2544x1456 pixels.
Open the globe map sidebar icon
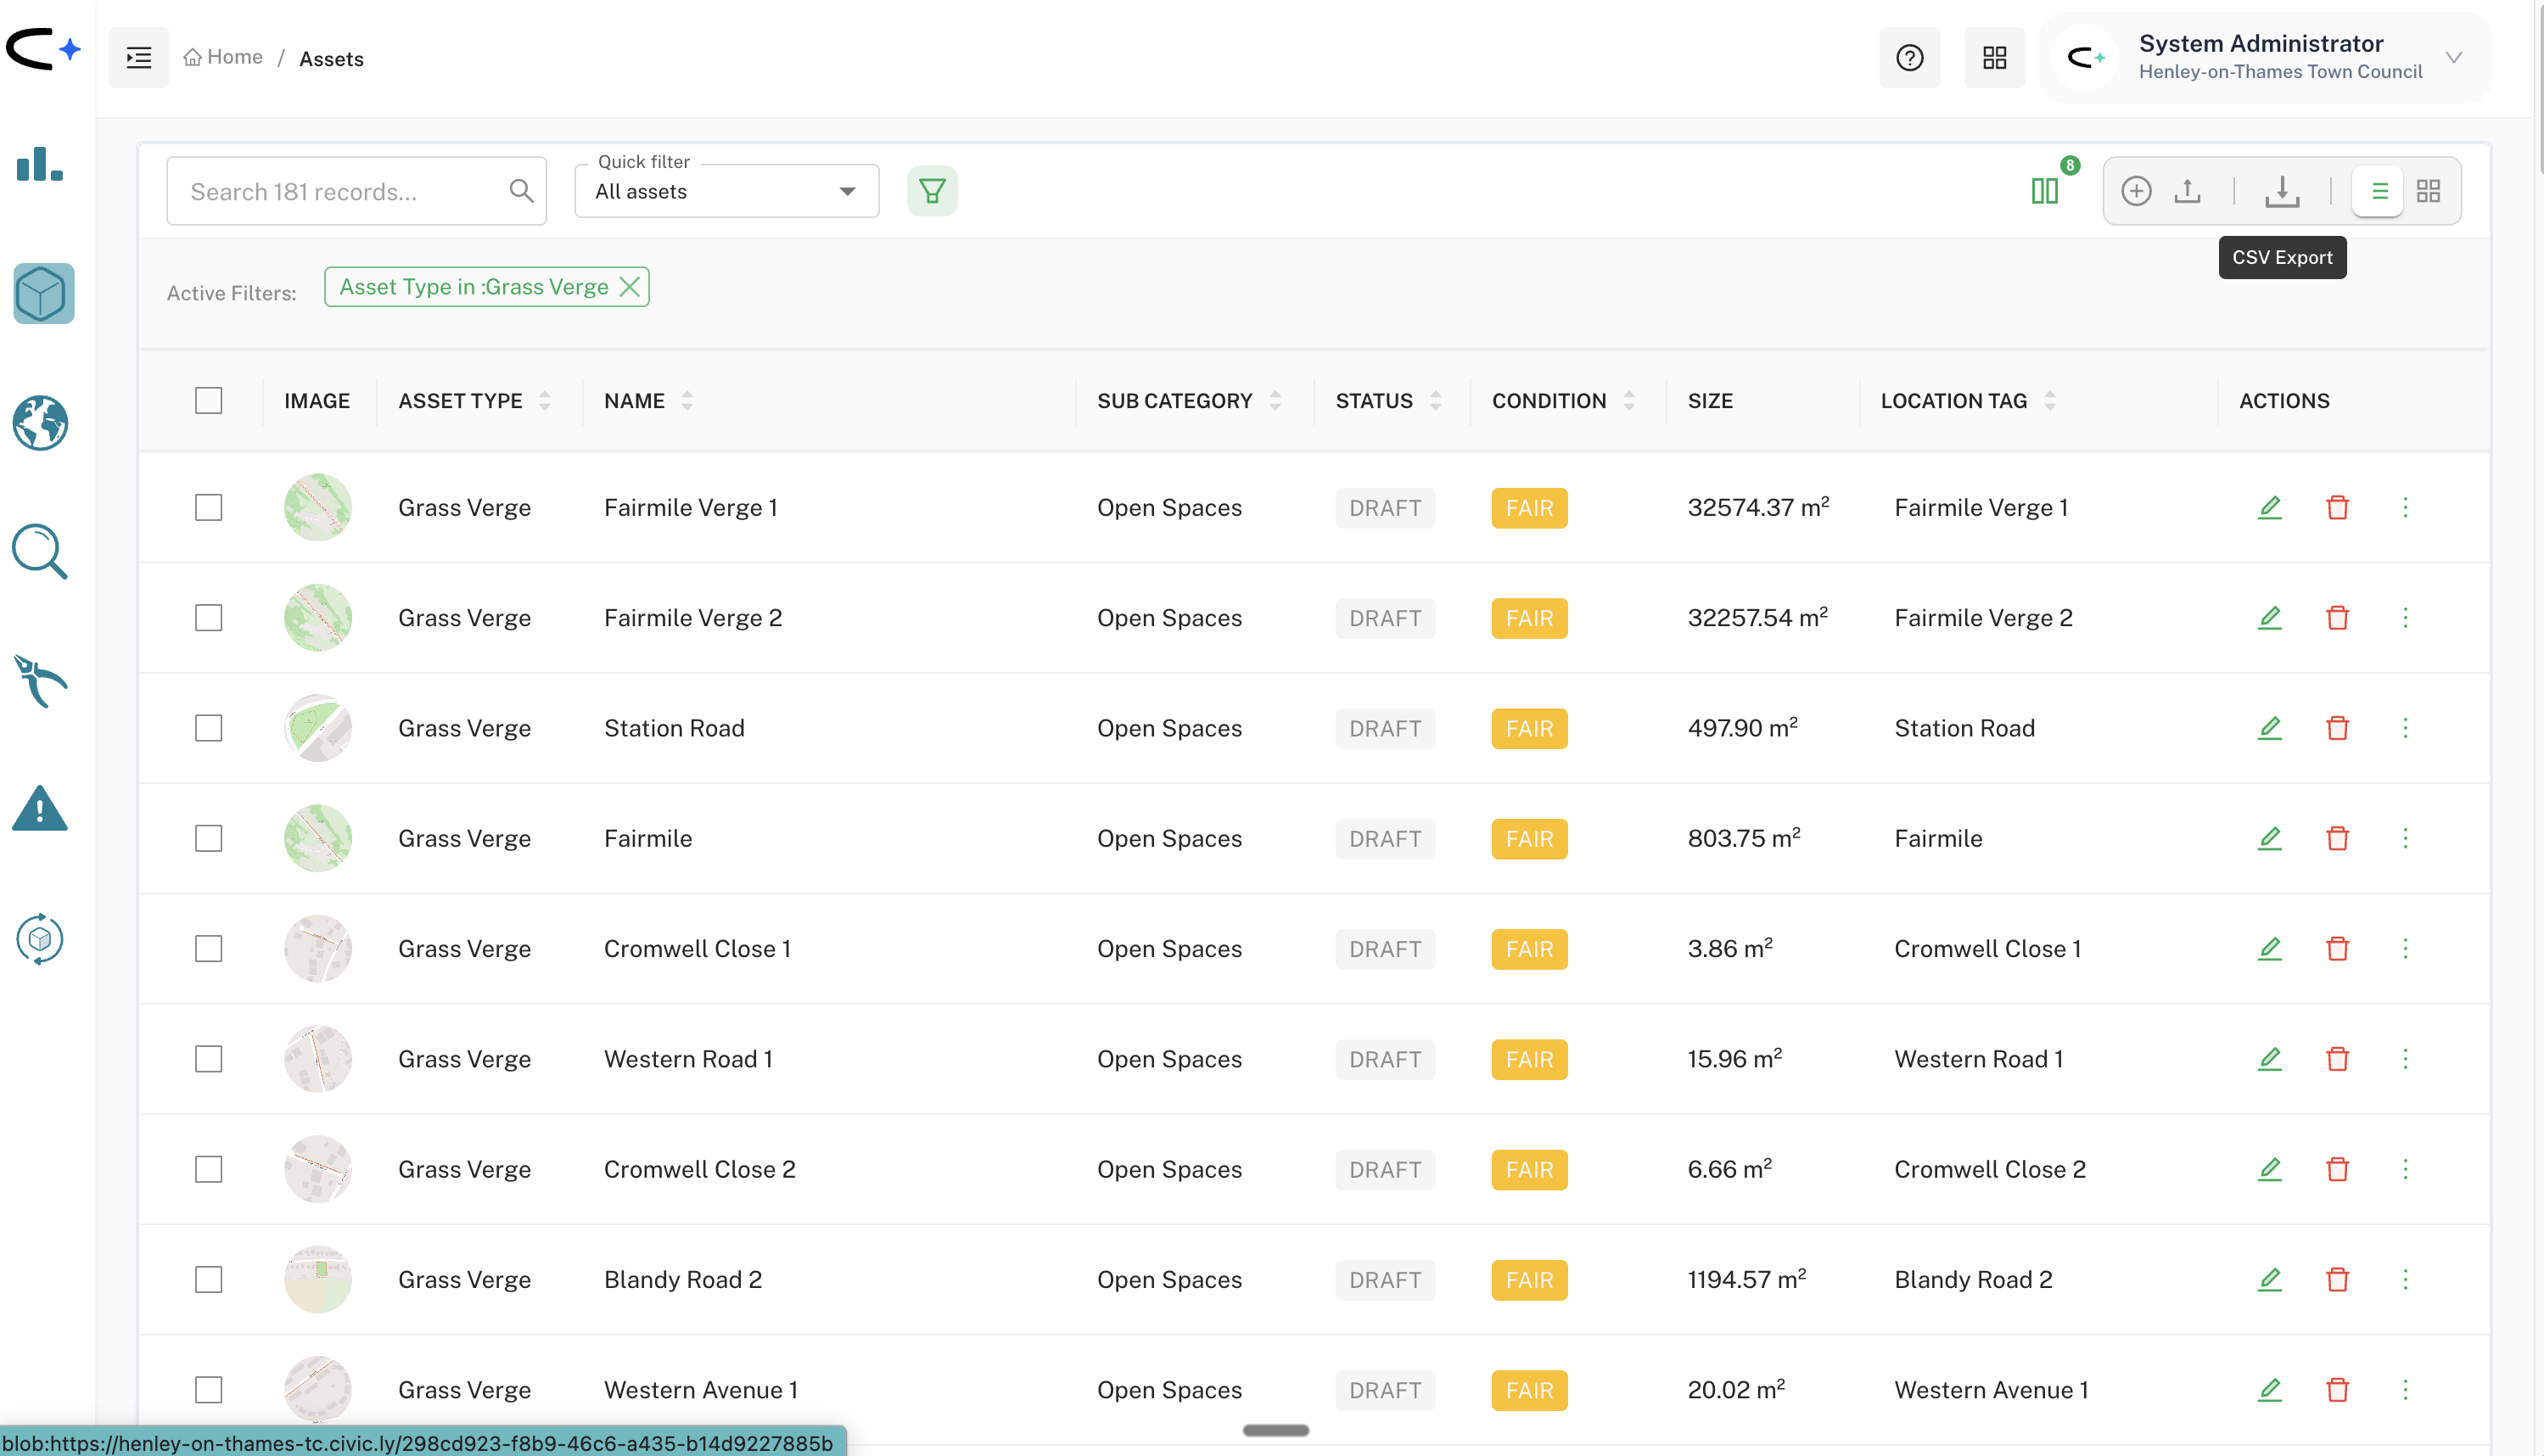(40, 423)
